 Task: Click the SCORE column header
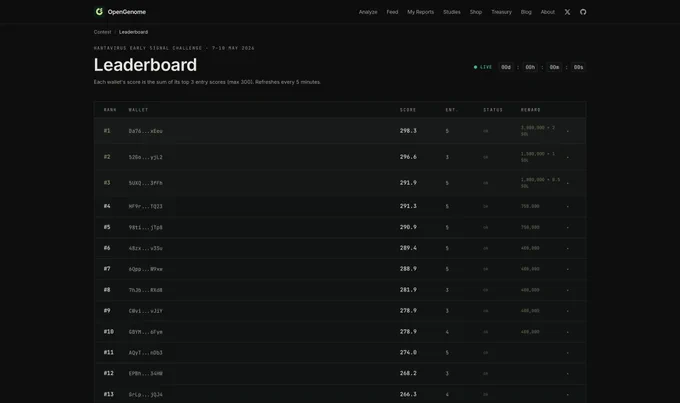(408, 110)
